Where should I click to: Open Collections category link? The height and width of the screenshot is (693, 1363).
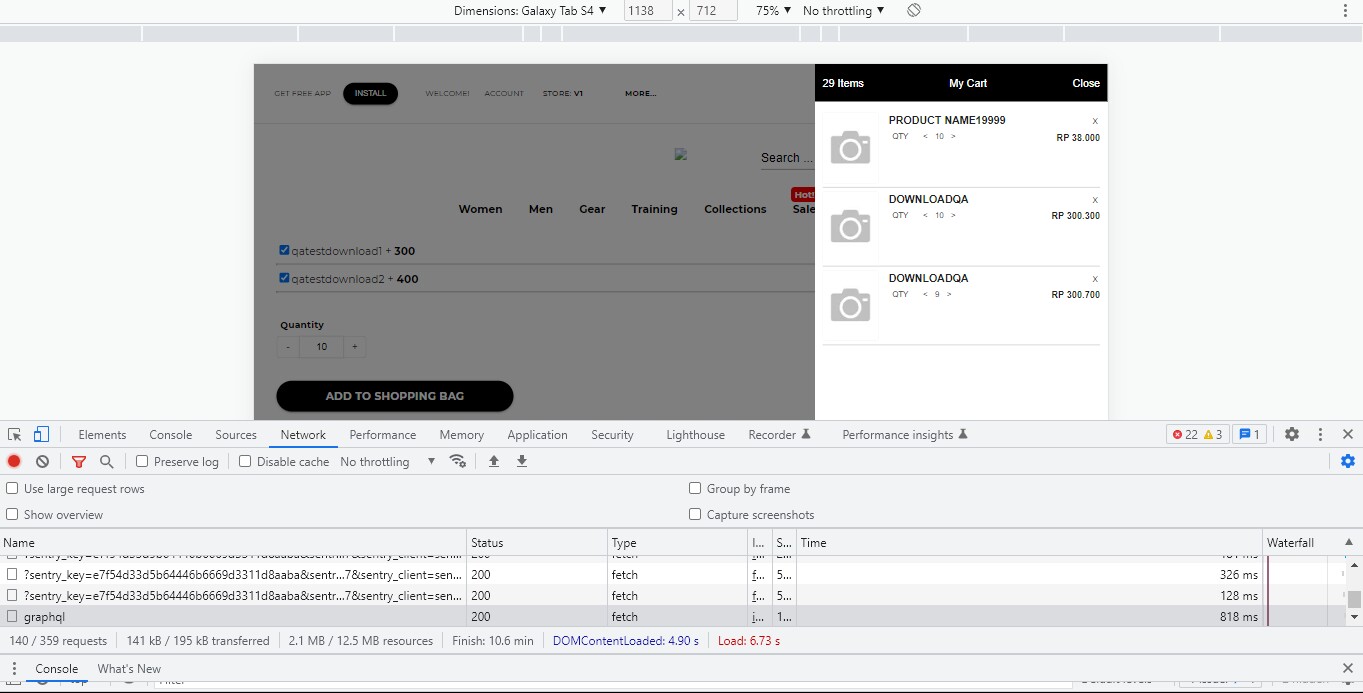pyautogui.click(x=735, y=209)
